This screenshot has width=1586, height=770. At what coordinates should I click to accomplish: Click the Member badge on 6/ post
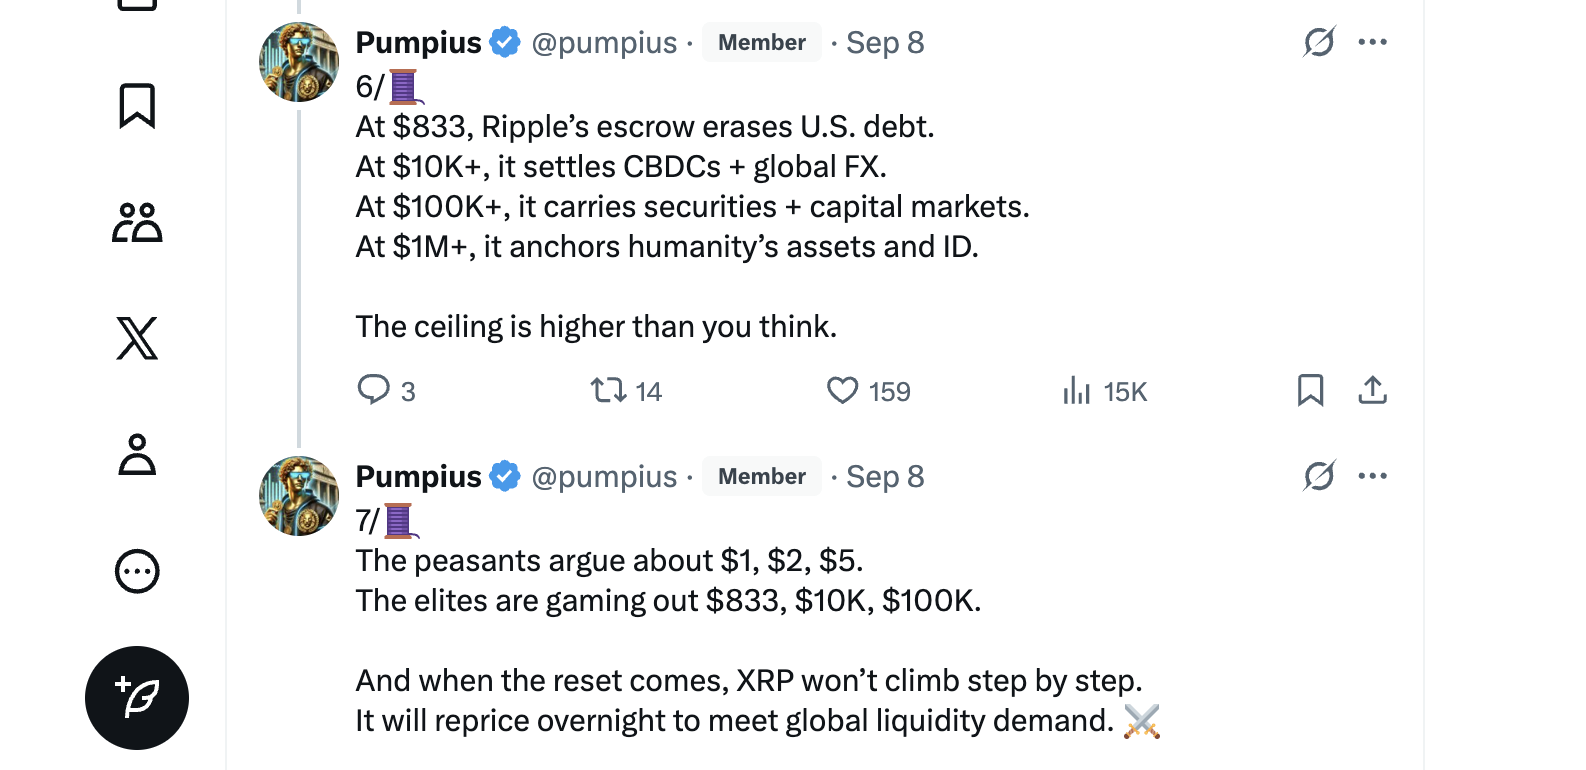[761, 43]
